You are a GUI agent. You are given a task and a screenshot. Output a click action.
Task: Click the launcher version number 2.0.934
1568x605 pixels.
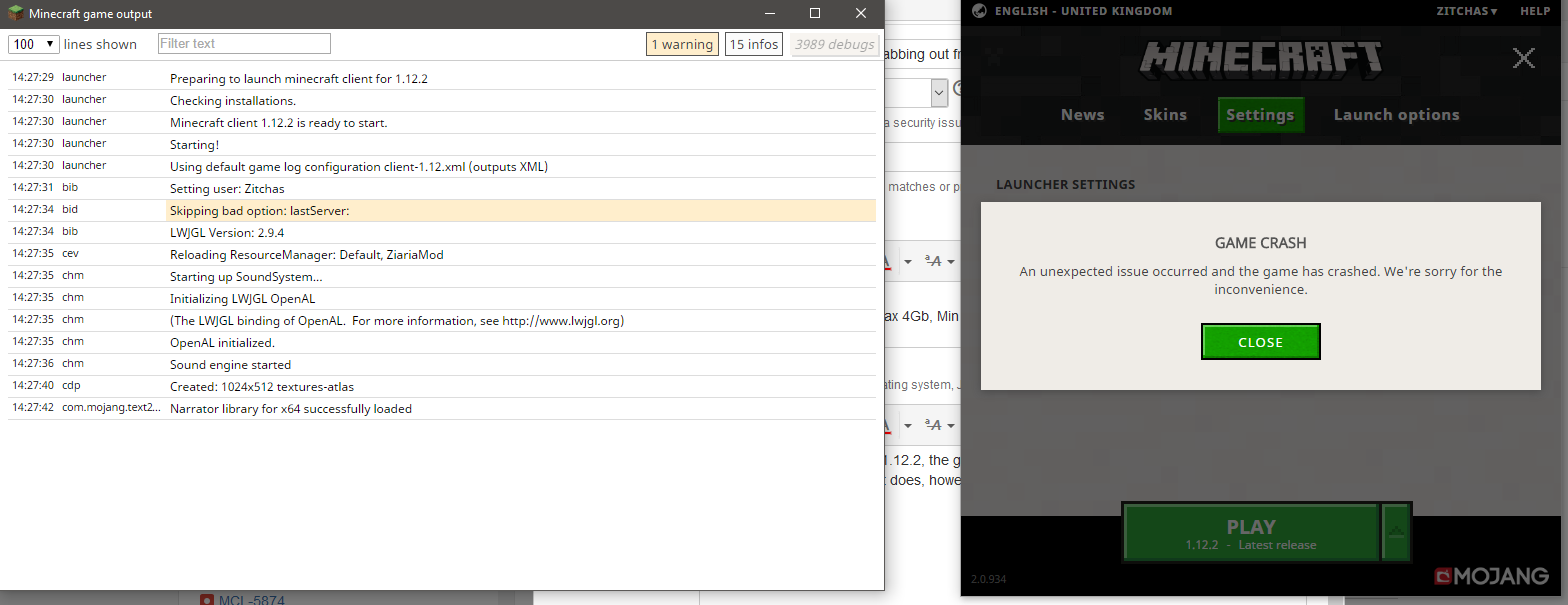[990, 579]
